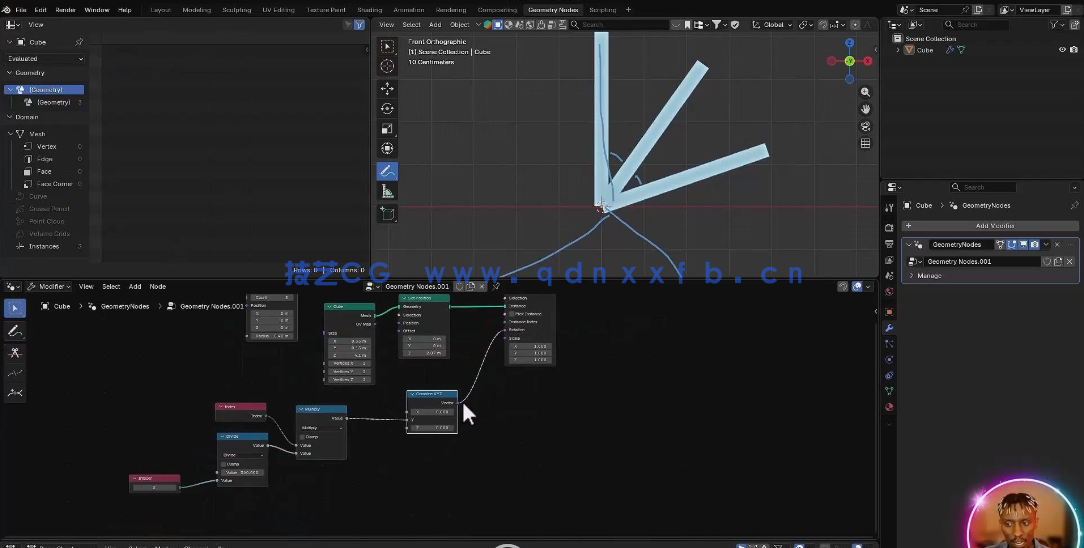Select the node editor Annotate tool
Viewport: 1084px width, 548px height.
point(15,332)
